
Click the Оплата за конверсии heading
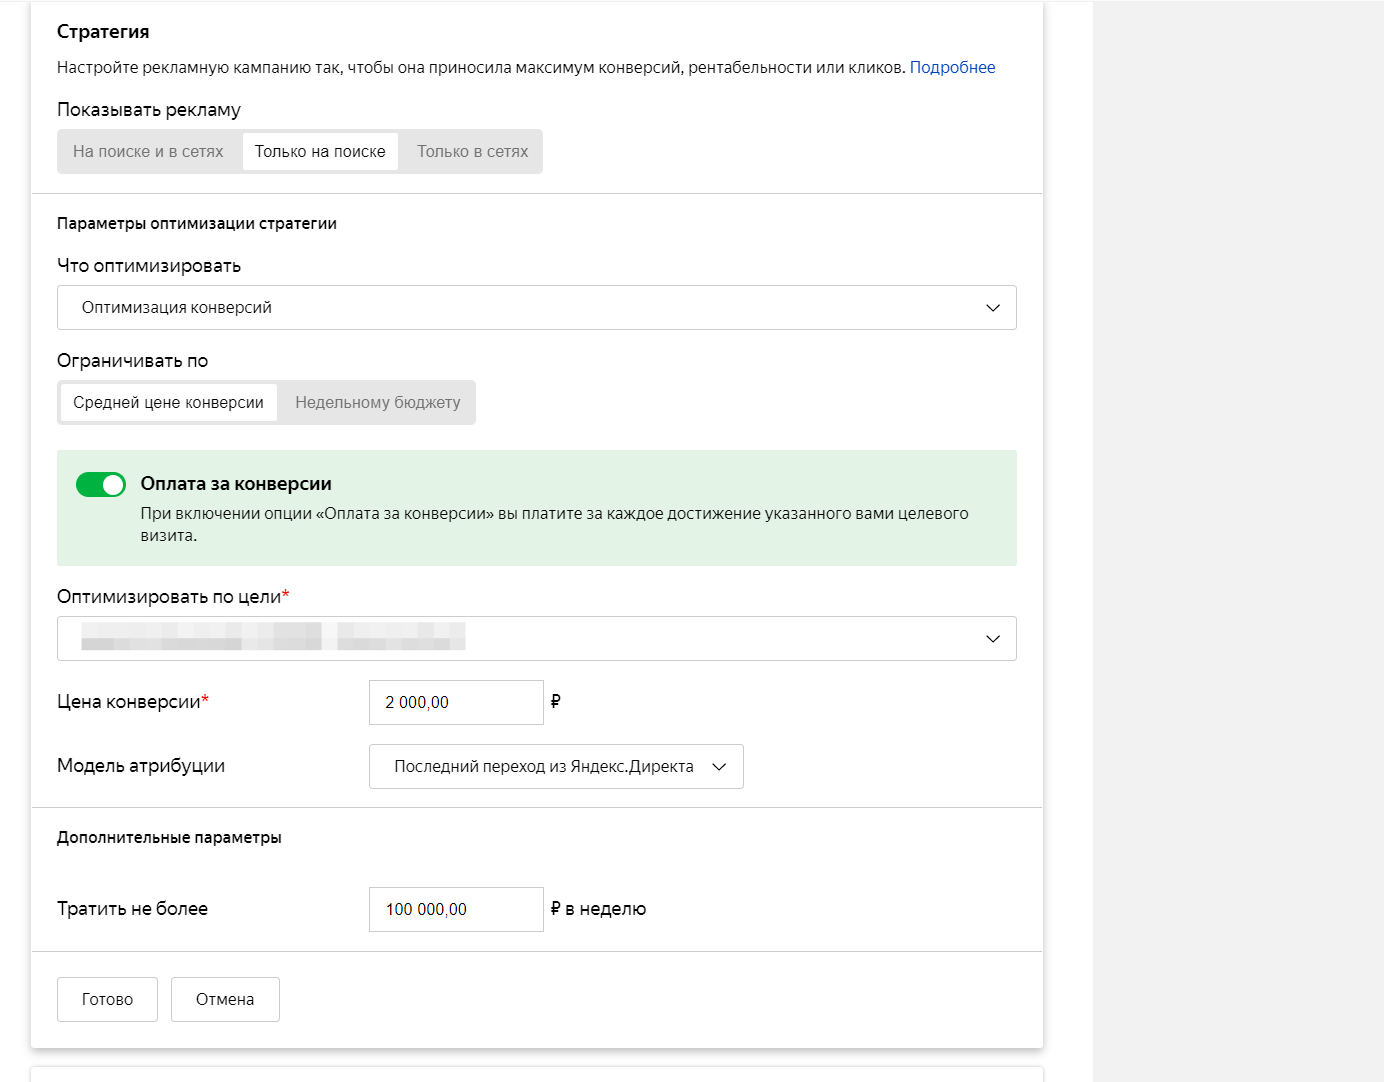tap(236, 484)
